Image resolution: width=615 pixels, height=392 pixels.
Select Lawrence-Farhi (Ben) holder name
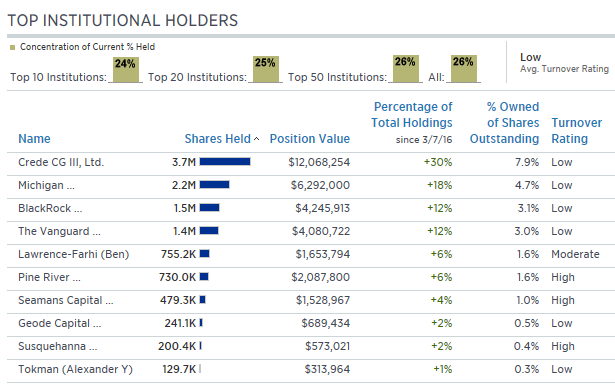pos(74,254)
